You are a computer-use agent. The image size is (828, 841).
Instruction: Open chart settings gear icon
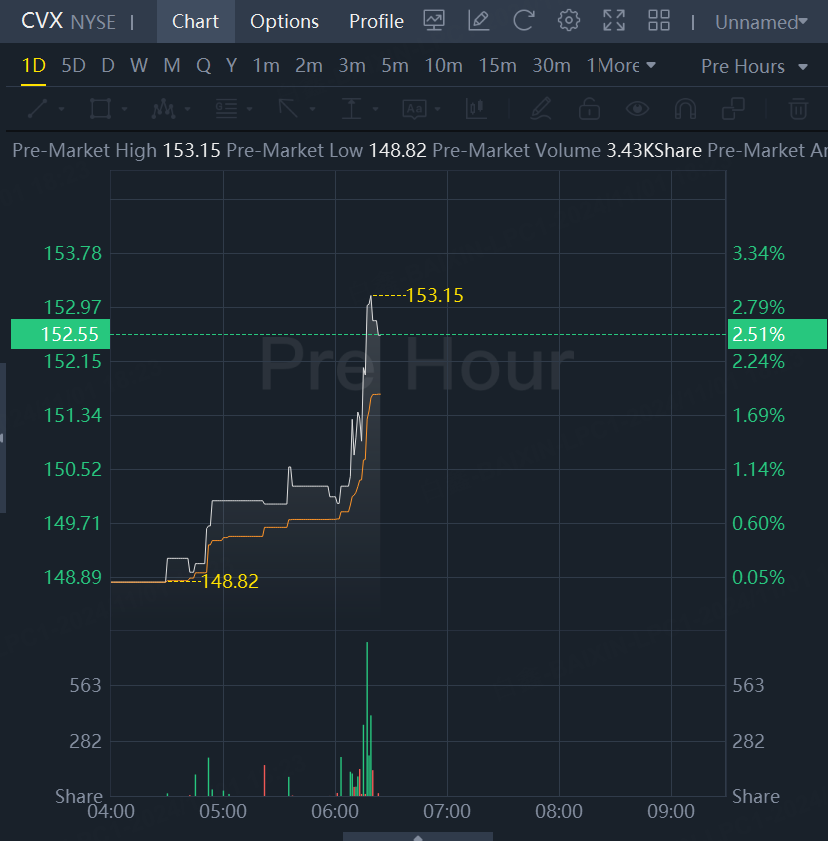568,21
